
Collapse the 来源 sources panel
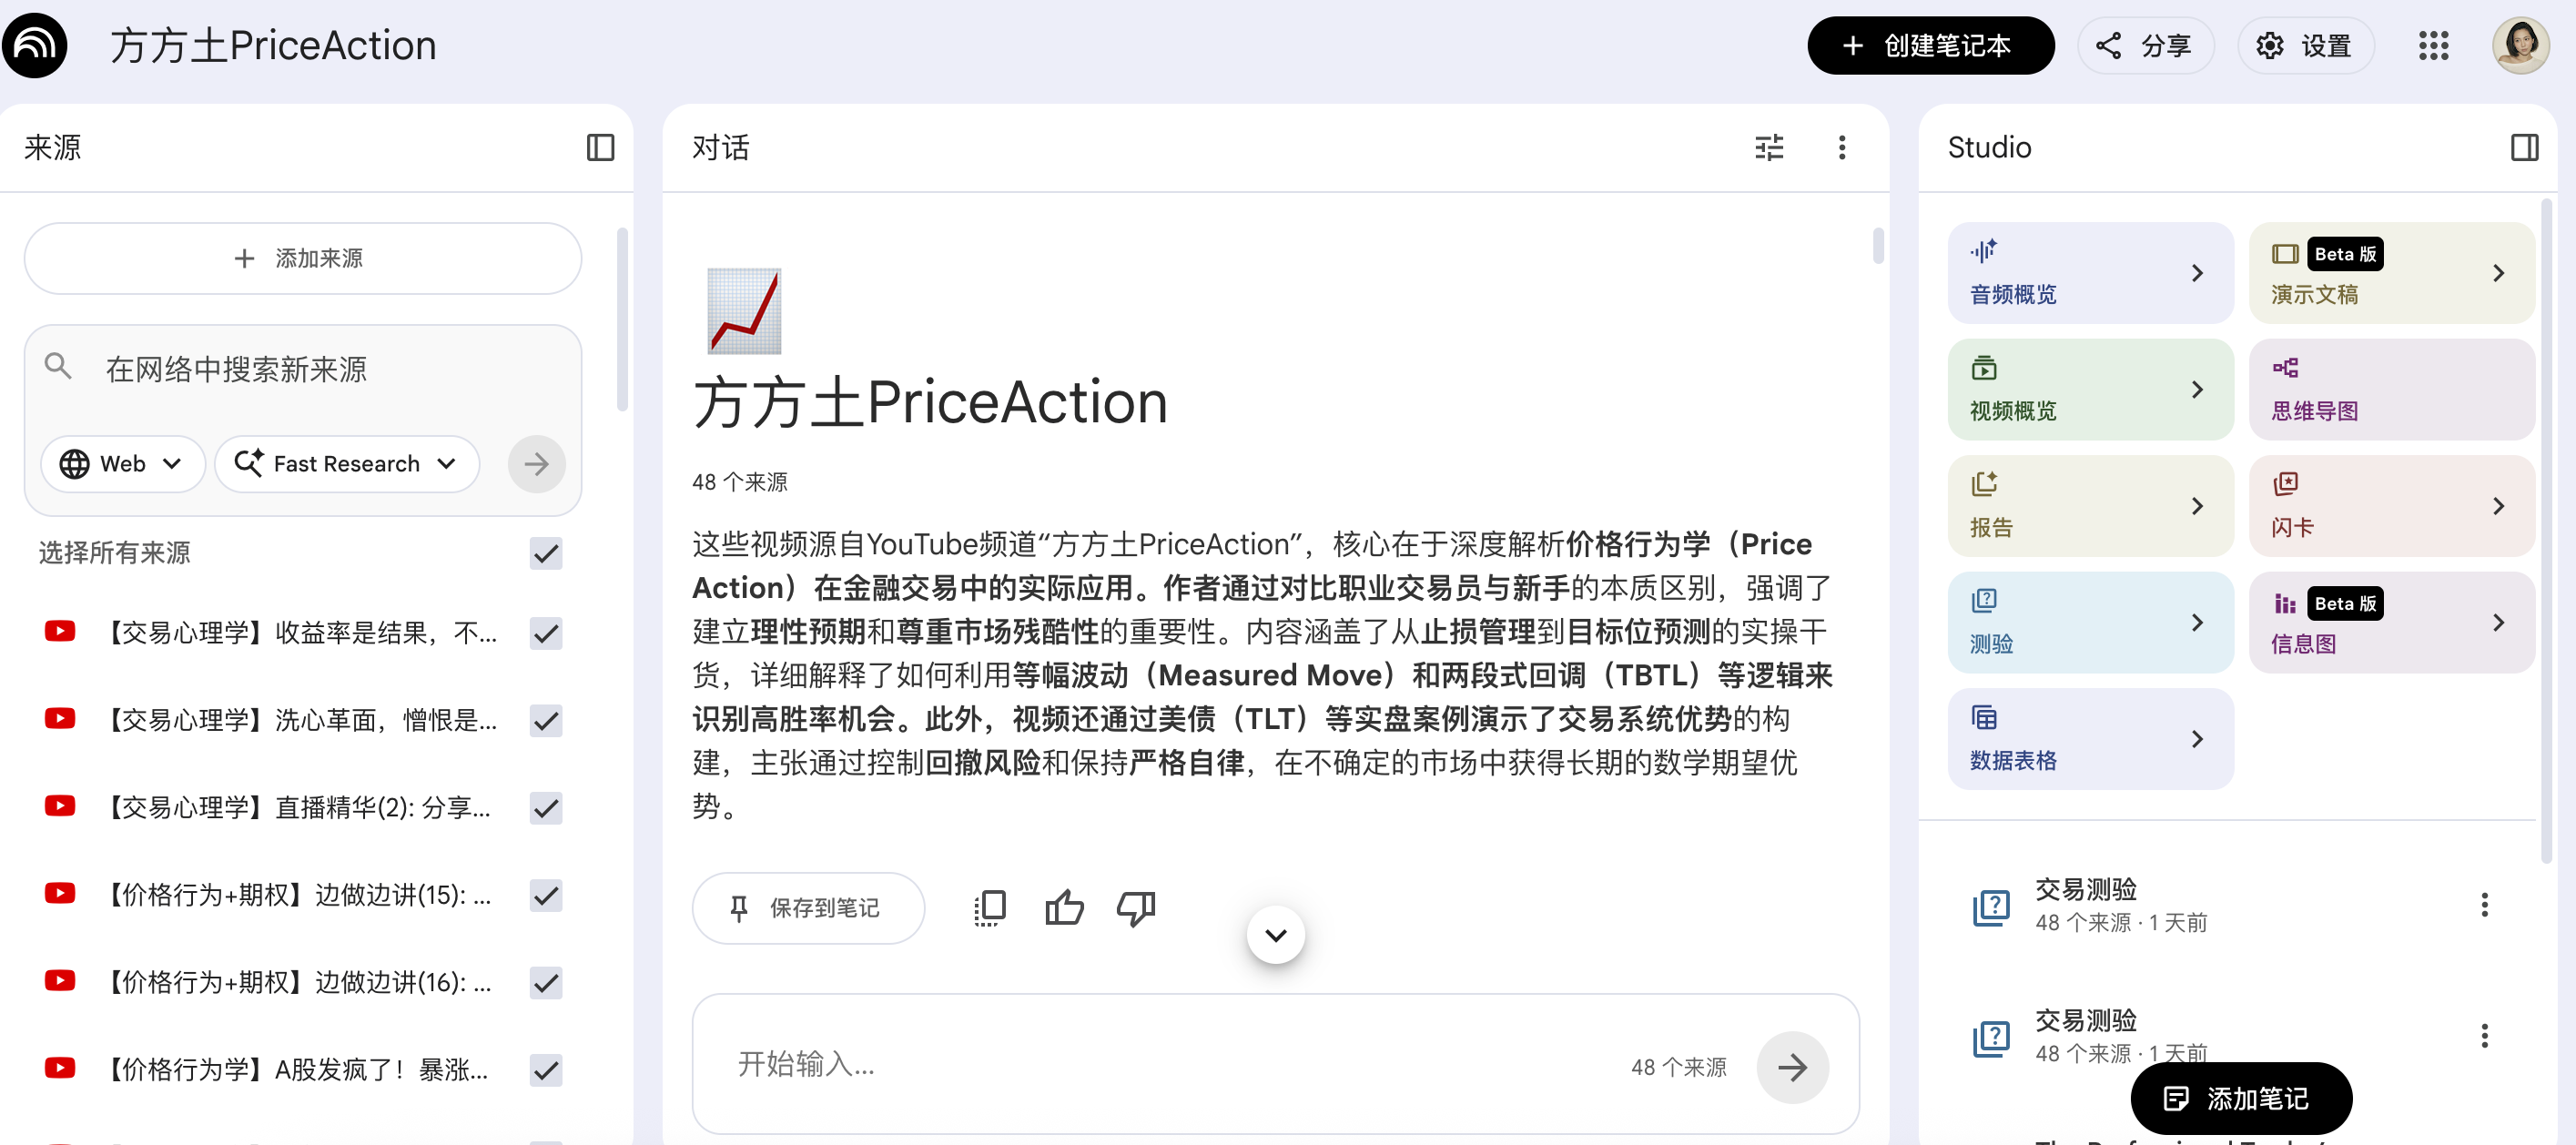pos(600,148)
